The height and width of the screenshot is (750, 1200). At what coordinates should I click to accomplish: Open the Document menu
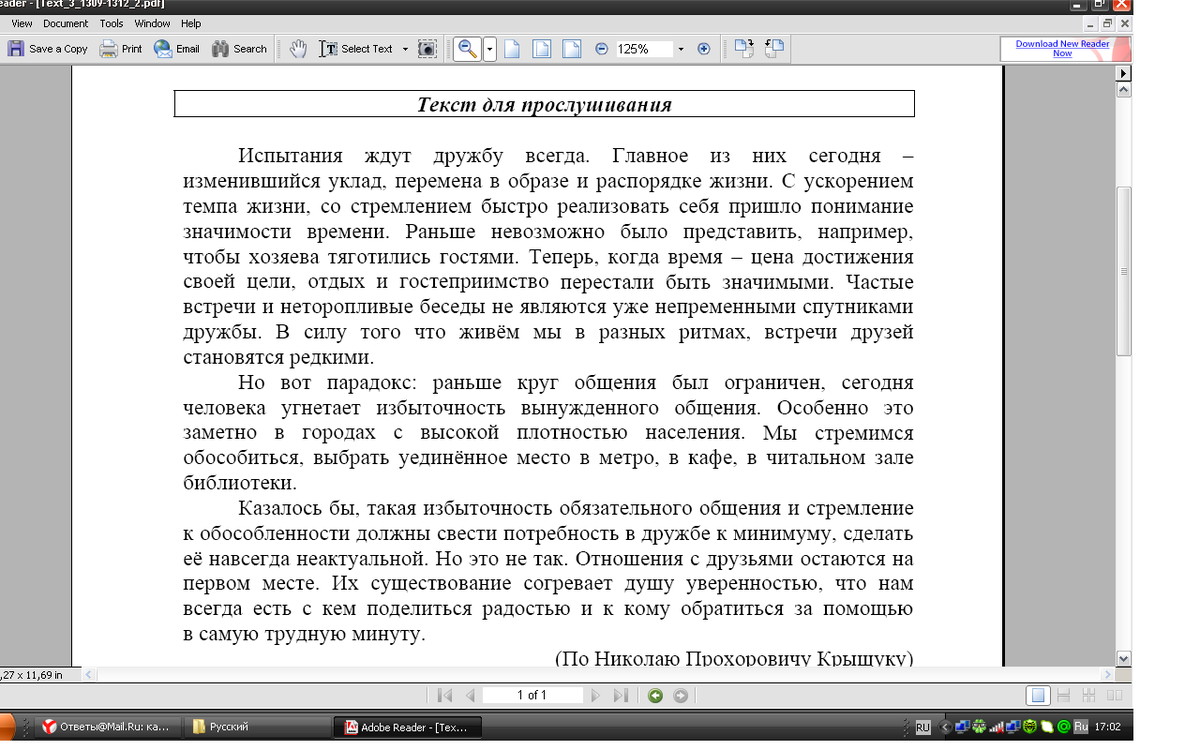66,23
